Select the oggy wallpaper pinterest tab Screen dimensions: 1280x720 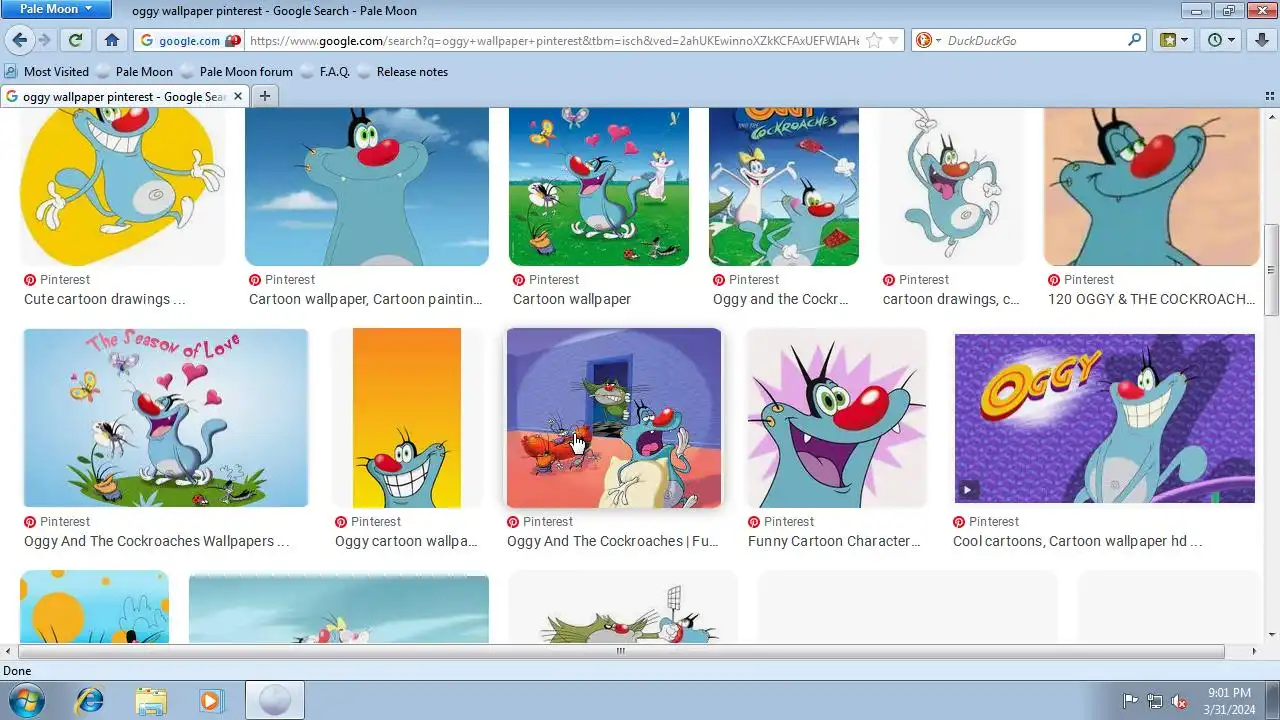click(x=124, y=97)
